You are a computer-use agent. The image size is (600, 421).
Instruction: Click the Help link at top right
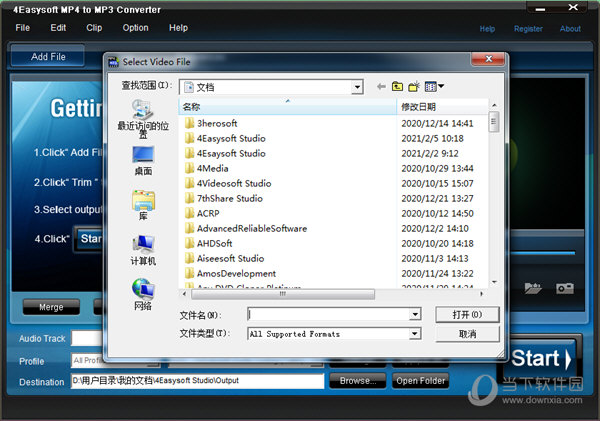487,29
